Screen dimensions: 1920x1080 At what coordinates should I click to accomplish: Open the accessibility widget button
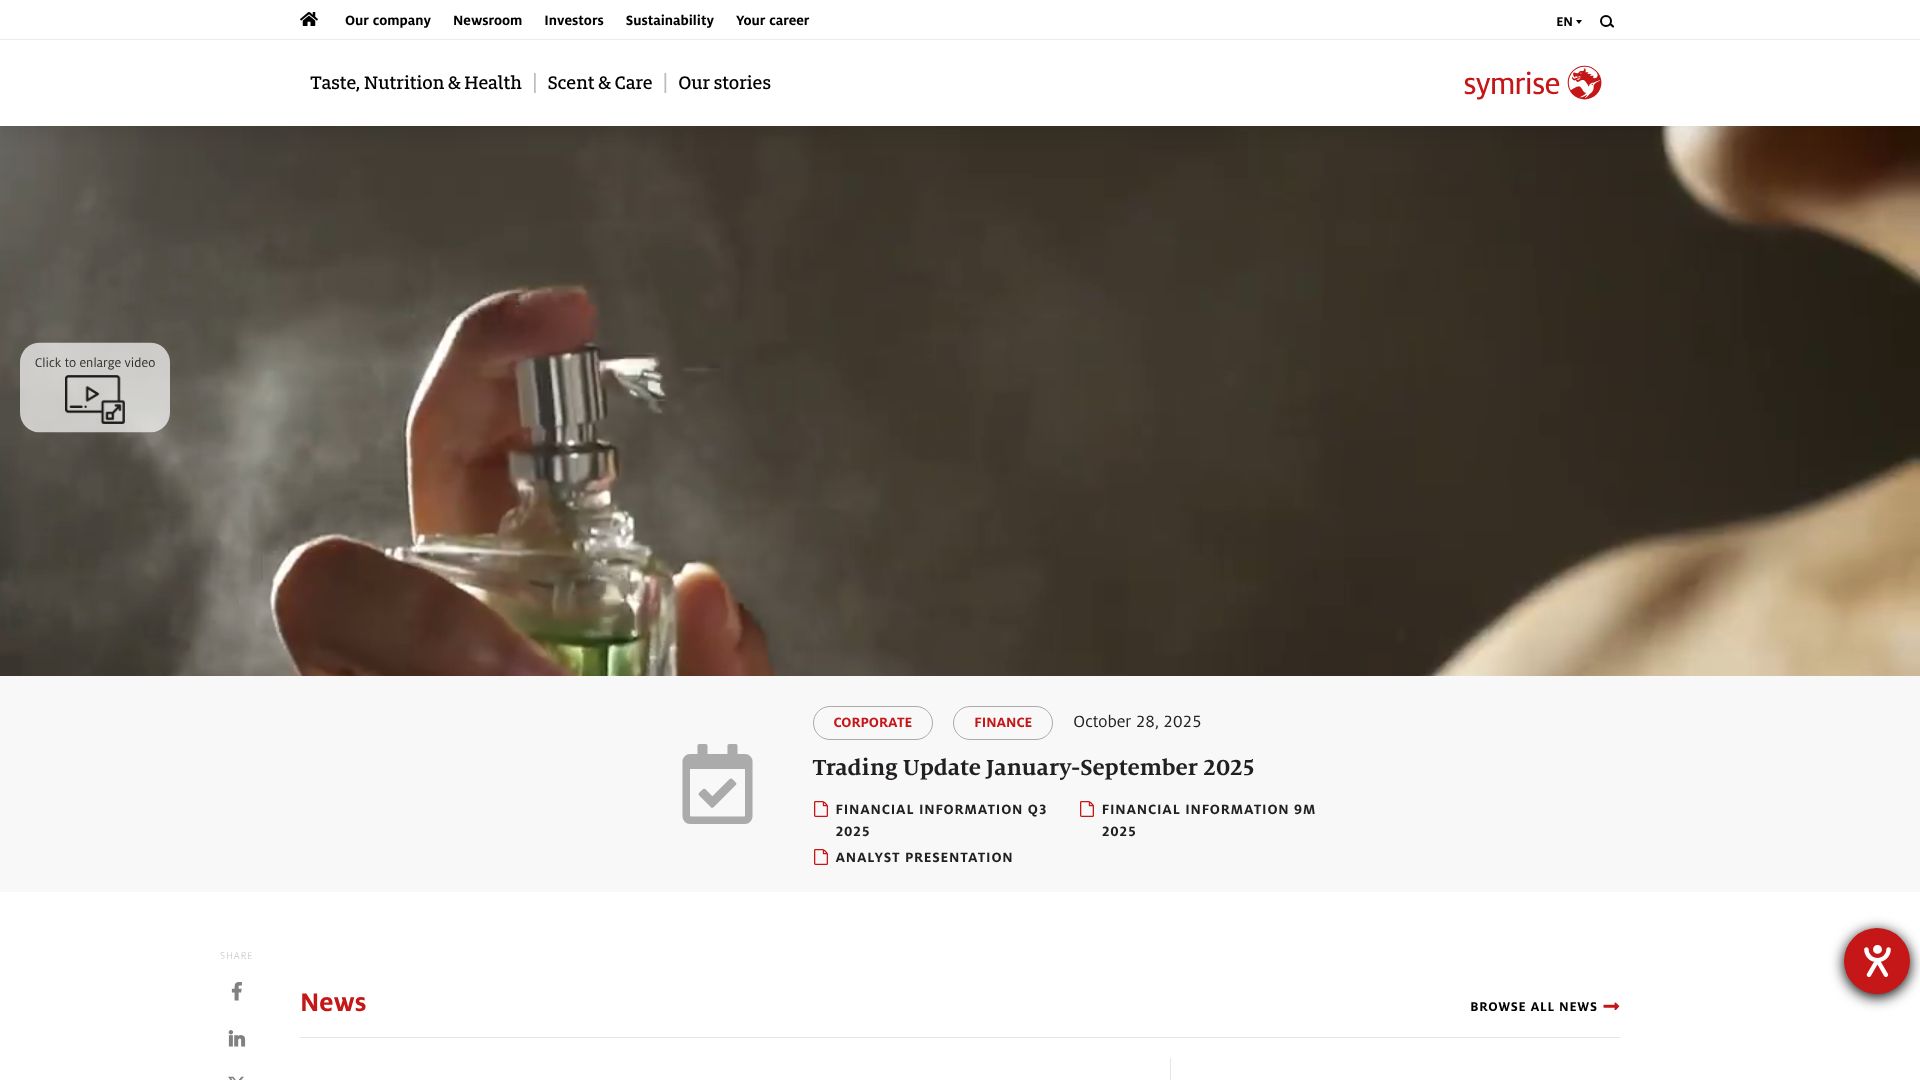click(1876, 961)
